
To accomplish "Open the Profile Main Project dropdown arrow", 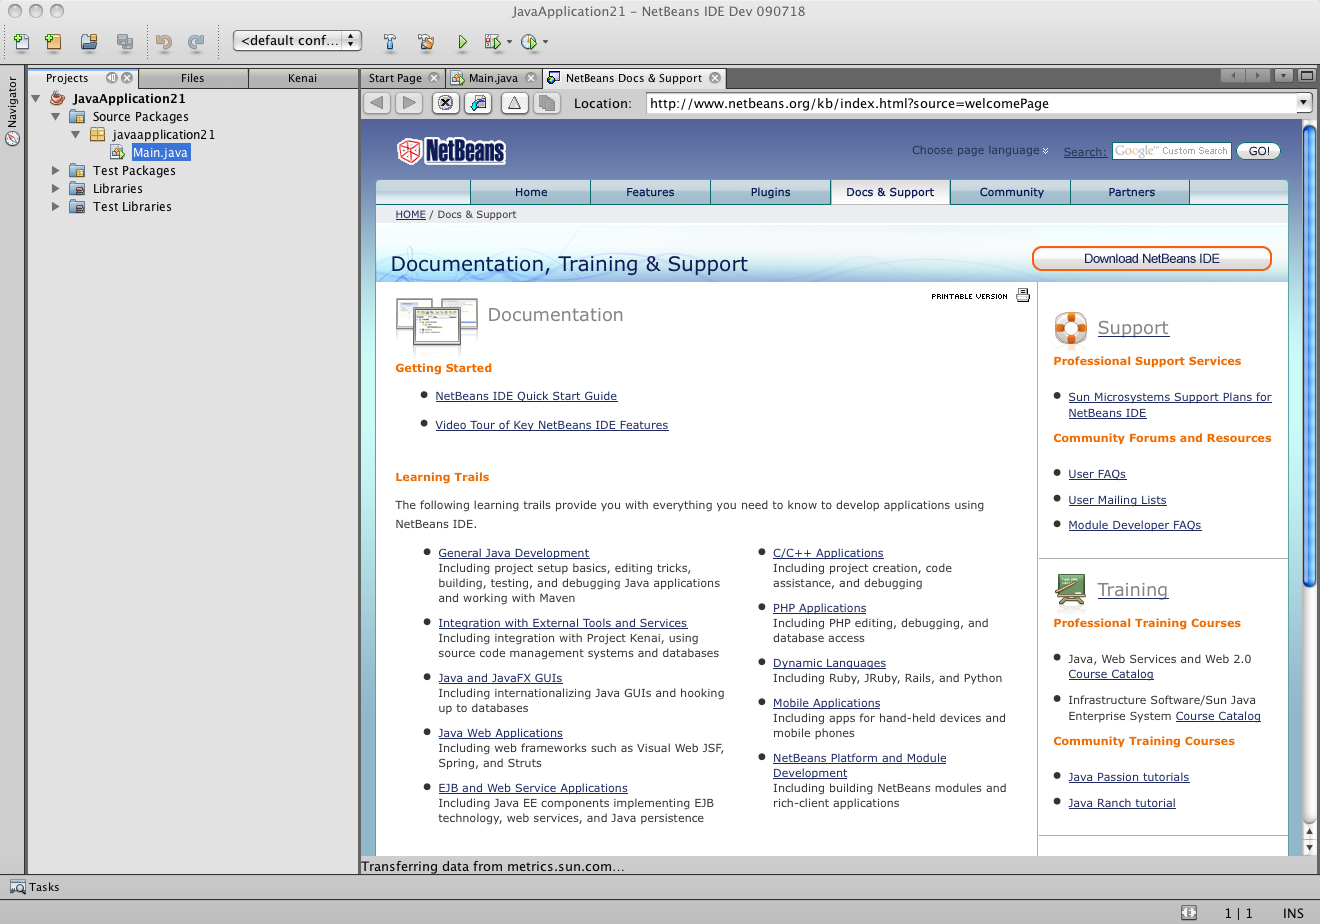I will tap(545, 42).
